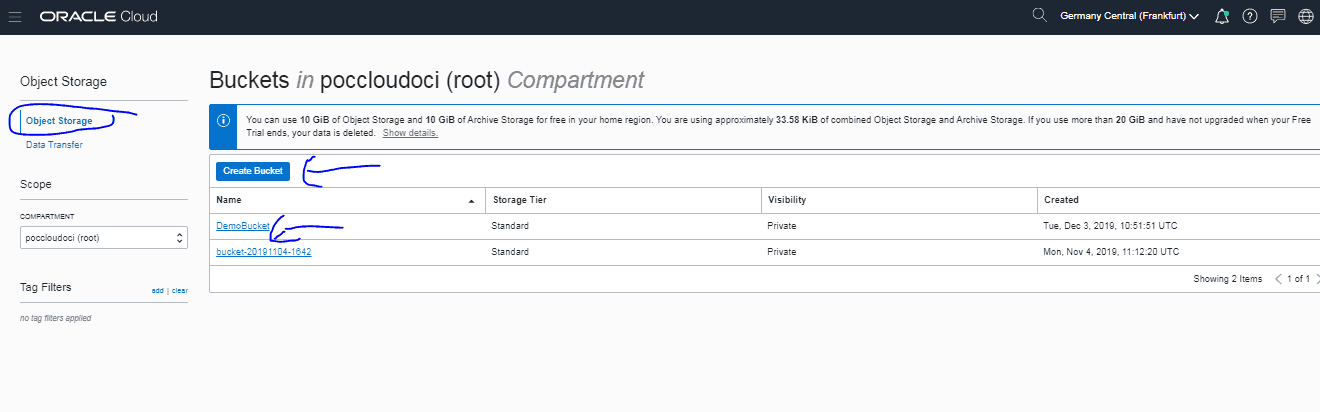Open the search magnifier icon
The image size is (1320, 412).
[1039, 16]
